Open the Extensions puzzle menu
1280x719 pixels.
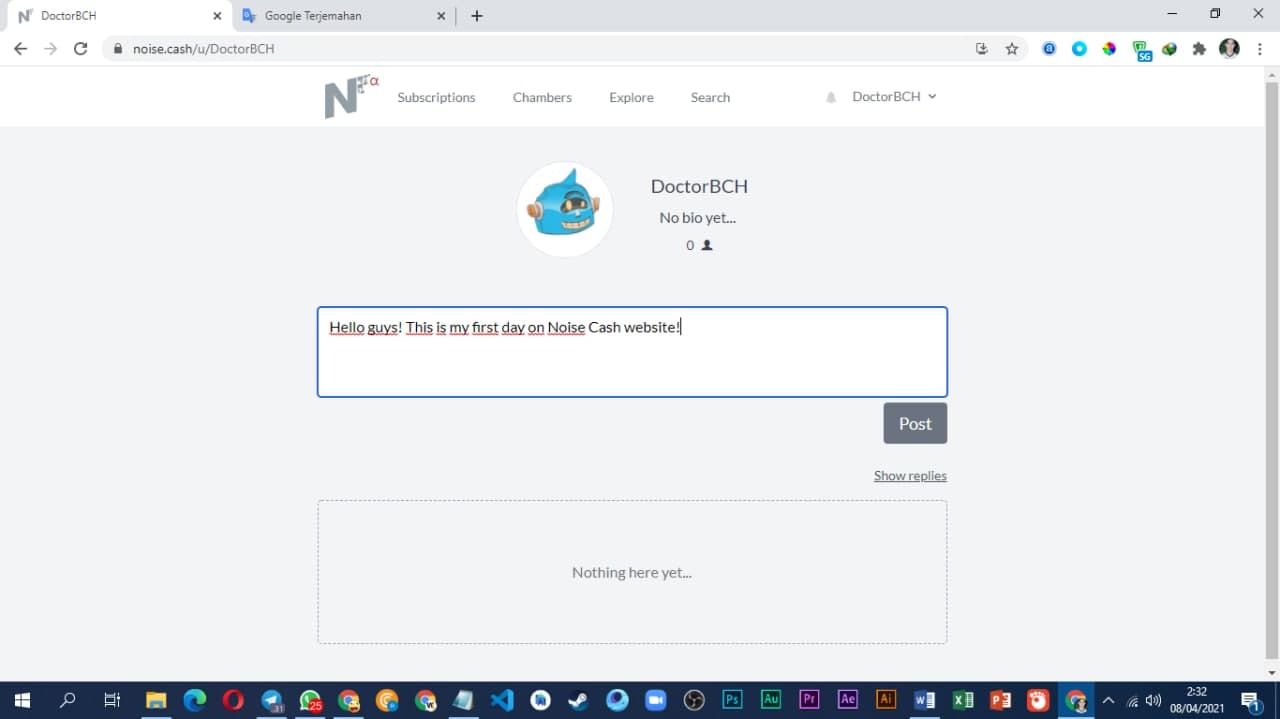[1199, 48]
